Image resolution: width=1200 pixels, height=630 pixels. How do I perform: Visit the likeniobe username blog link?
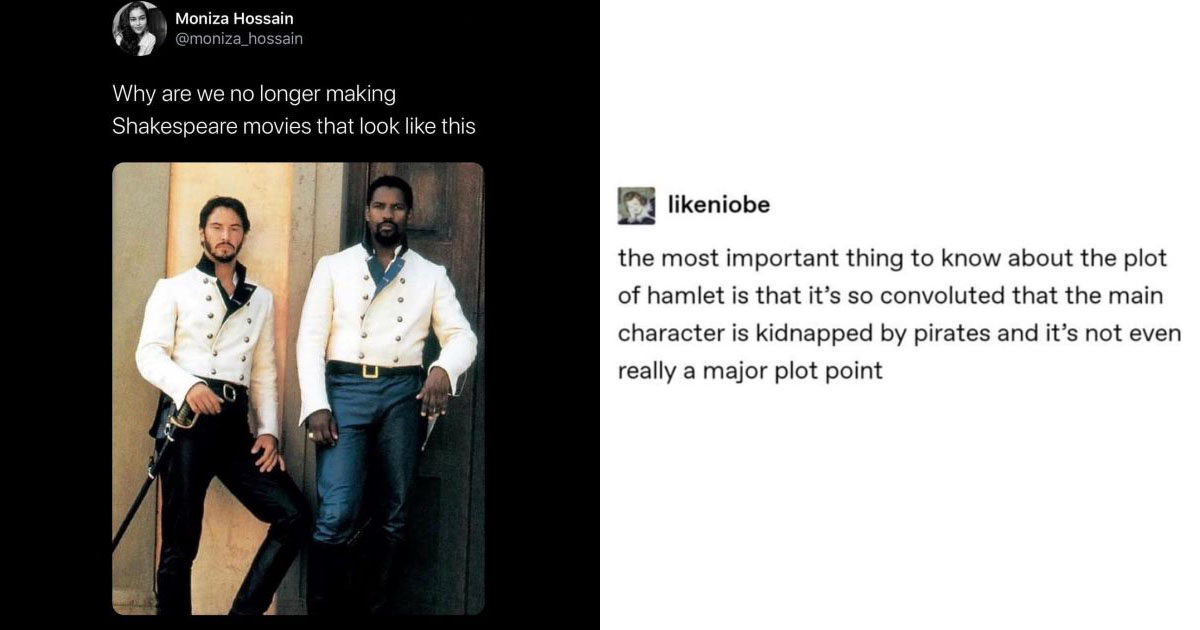[719, 205]
